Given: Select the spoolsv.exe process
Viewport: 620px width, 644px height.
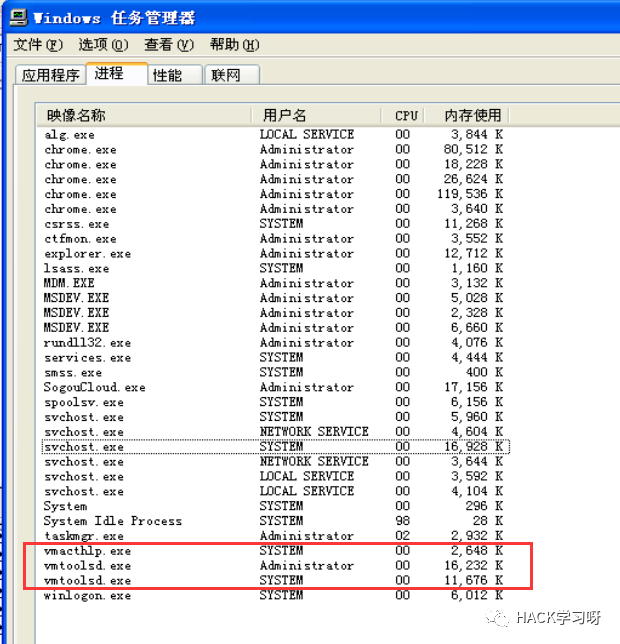Looking at the screenshot, I should click(275, 401).
